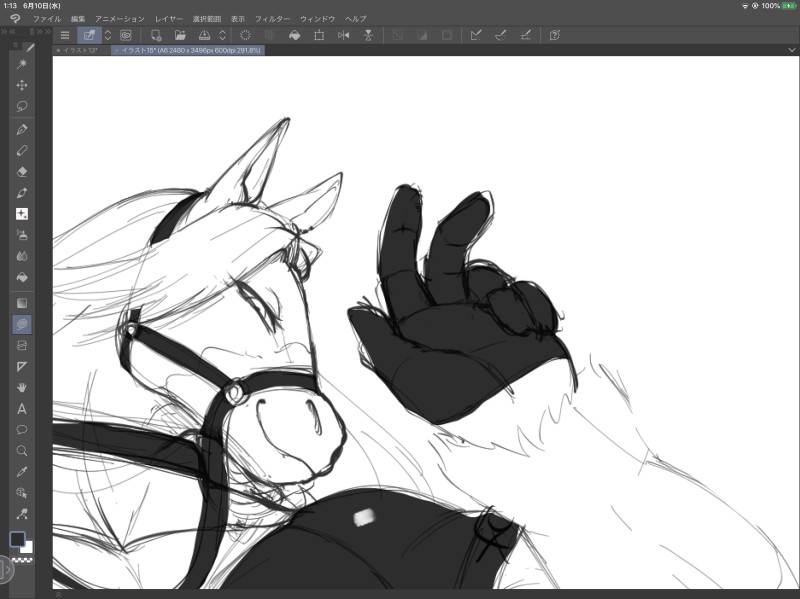The image size is (800, 599).
Task: Open the hamburger menu in command bar
Action: 65,35
